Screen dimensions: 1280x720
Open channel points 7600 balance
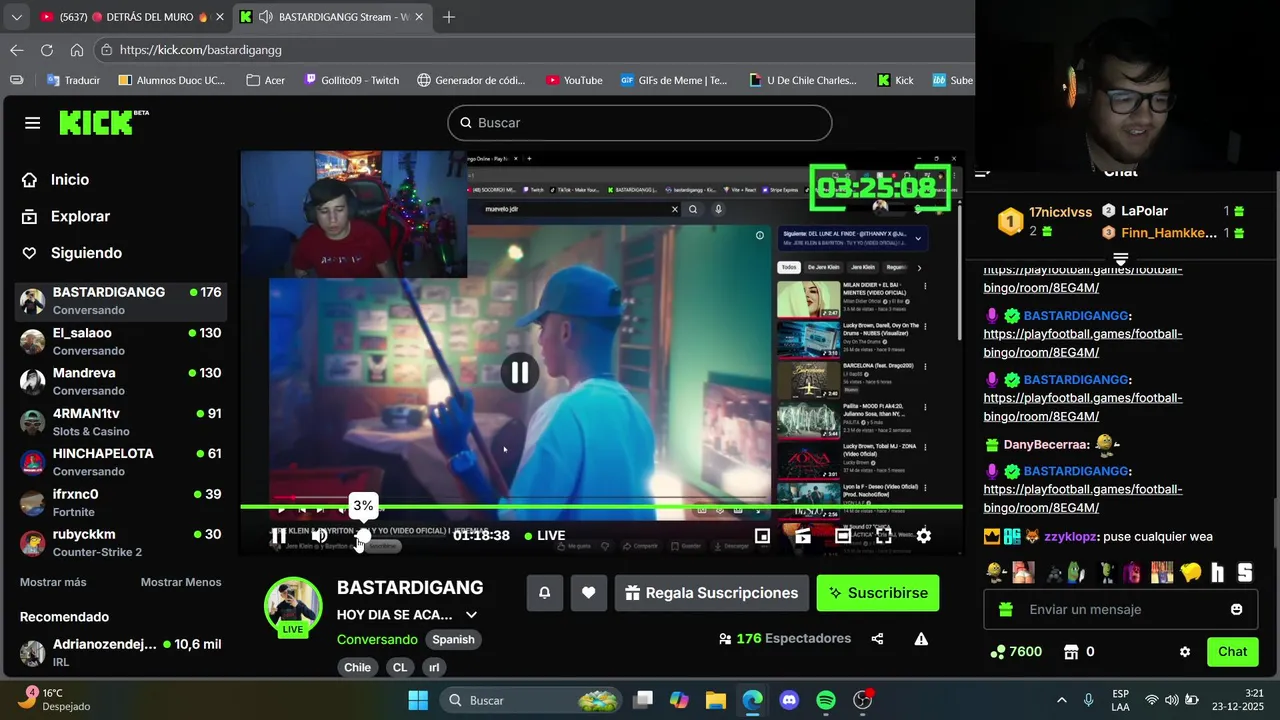point(1016,652)
